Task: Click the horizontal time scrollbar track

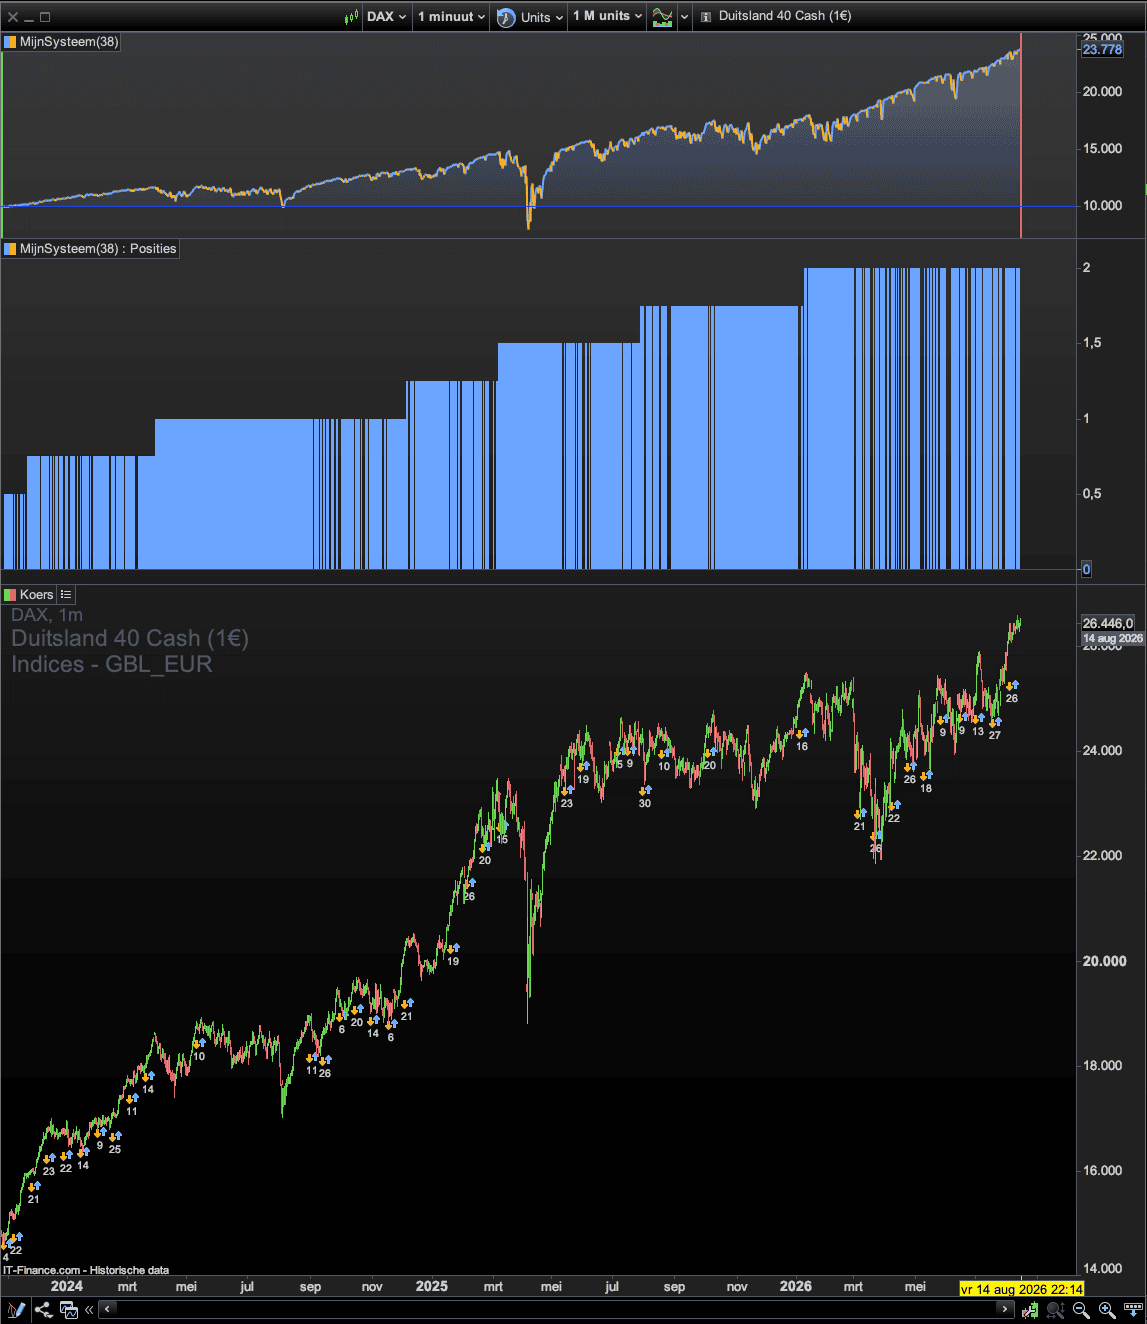Action: point(556,1309)
